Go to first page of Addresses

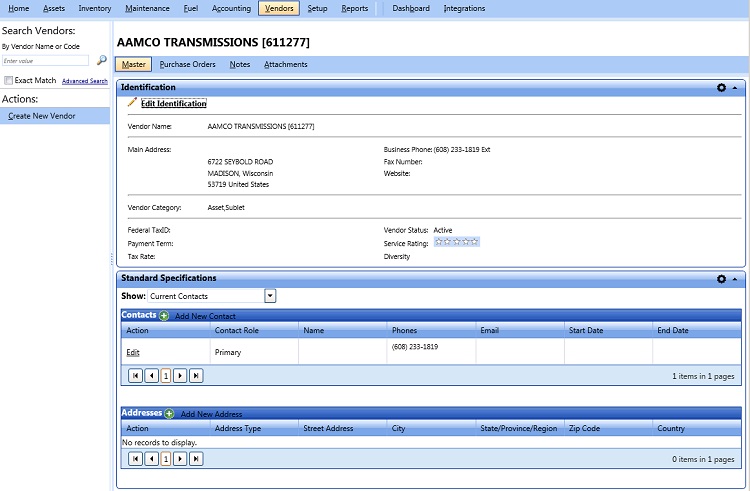point(135,459)
